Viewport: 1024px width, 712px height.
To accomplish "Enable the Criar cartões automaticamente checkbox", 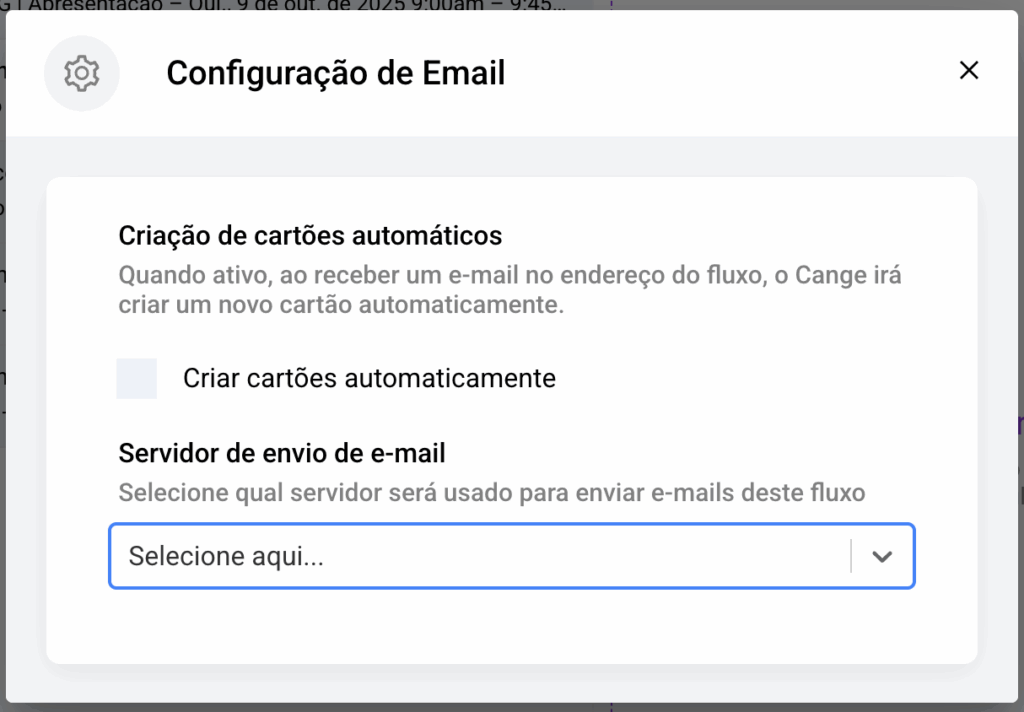I will [137, 379].
